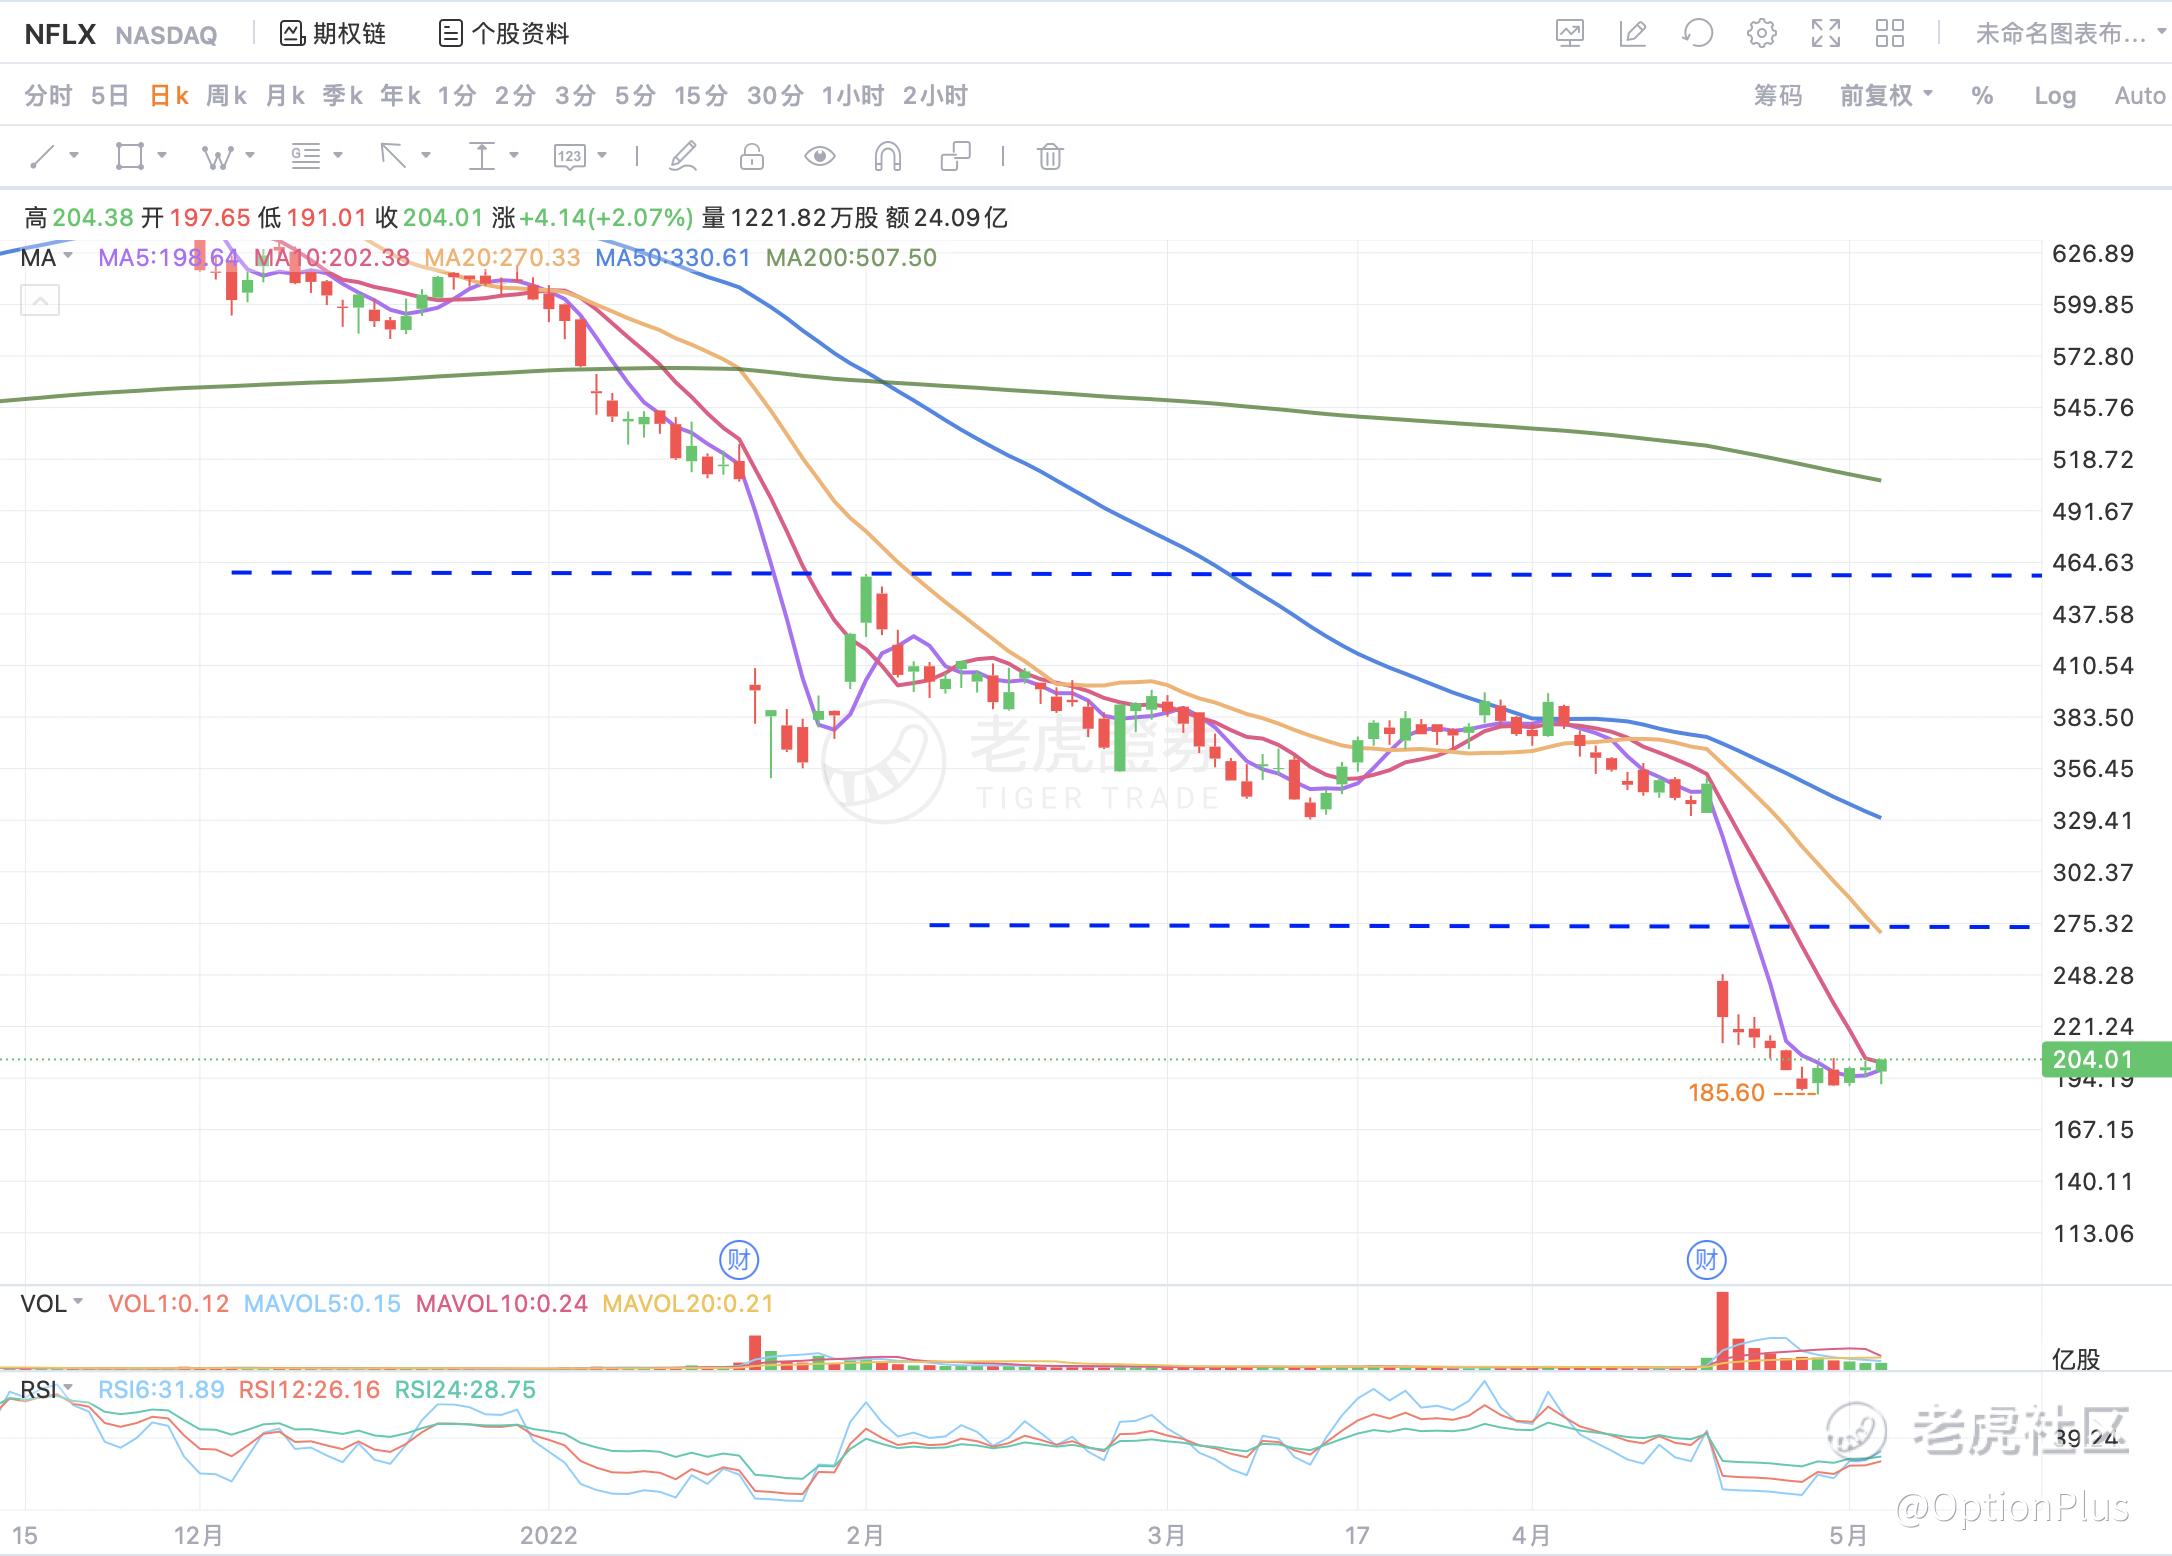
Task: Expand Fibonacci tool dropdown arrow
Action: click(x=338, y=156)
